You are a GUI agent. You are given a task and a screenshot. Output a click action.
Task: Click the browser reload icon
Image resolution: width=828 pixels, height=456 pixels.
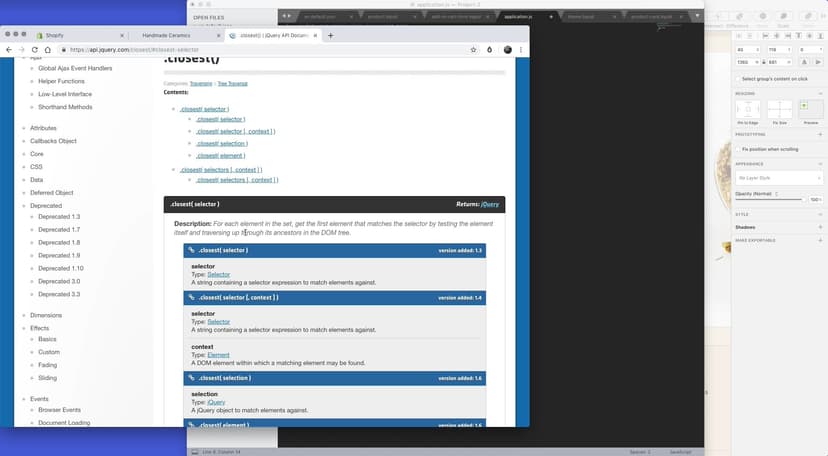tap(35, 49)
